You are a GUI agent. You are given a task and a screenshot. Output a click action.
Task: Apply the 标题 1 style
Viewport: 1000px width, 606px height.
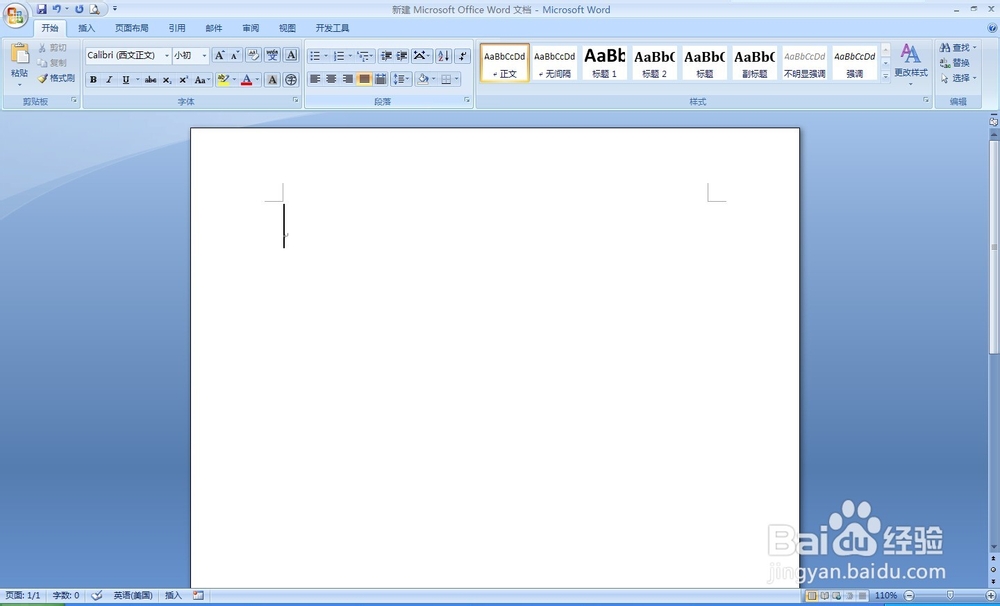[605, 63]
